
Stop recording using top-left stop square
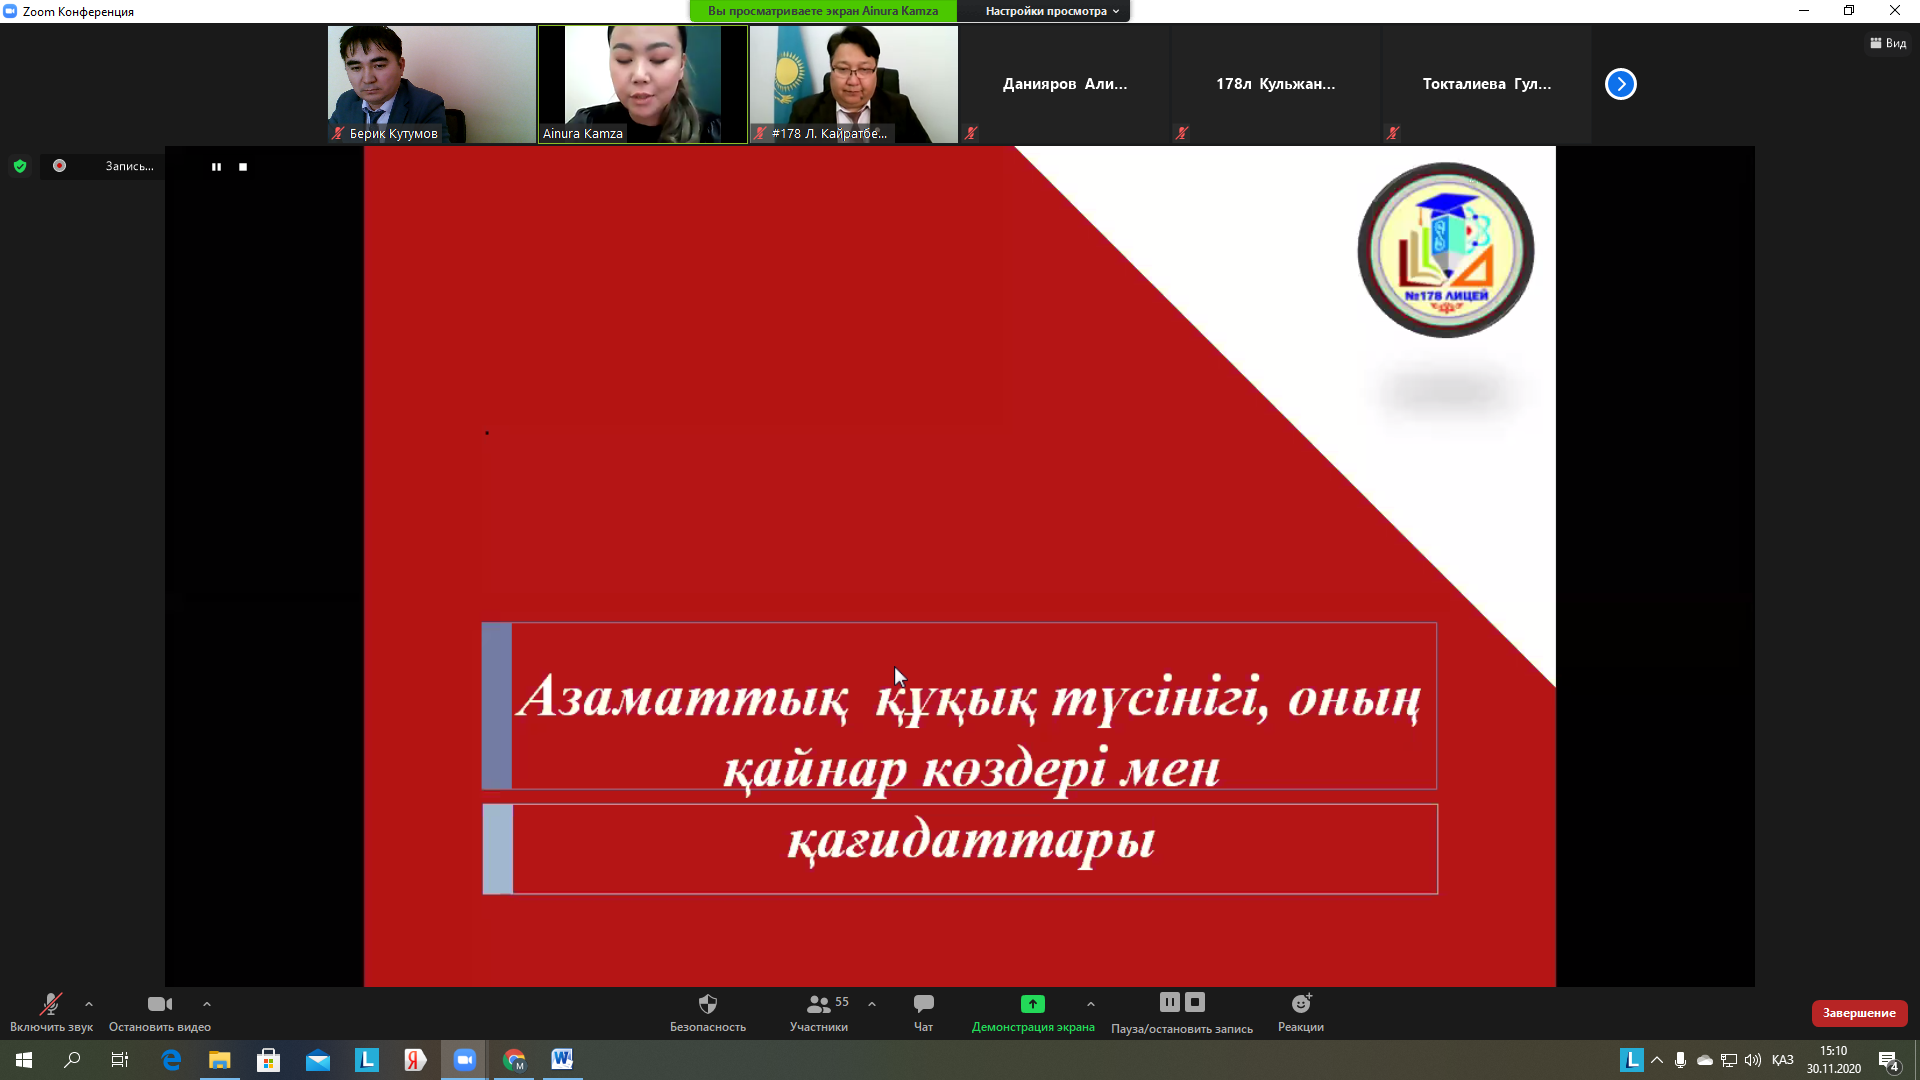[x=243, y=167]
